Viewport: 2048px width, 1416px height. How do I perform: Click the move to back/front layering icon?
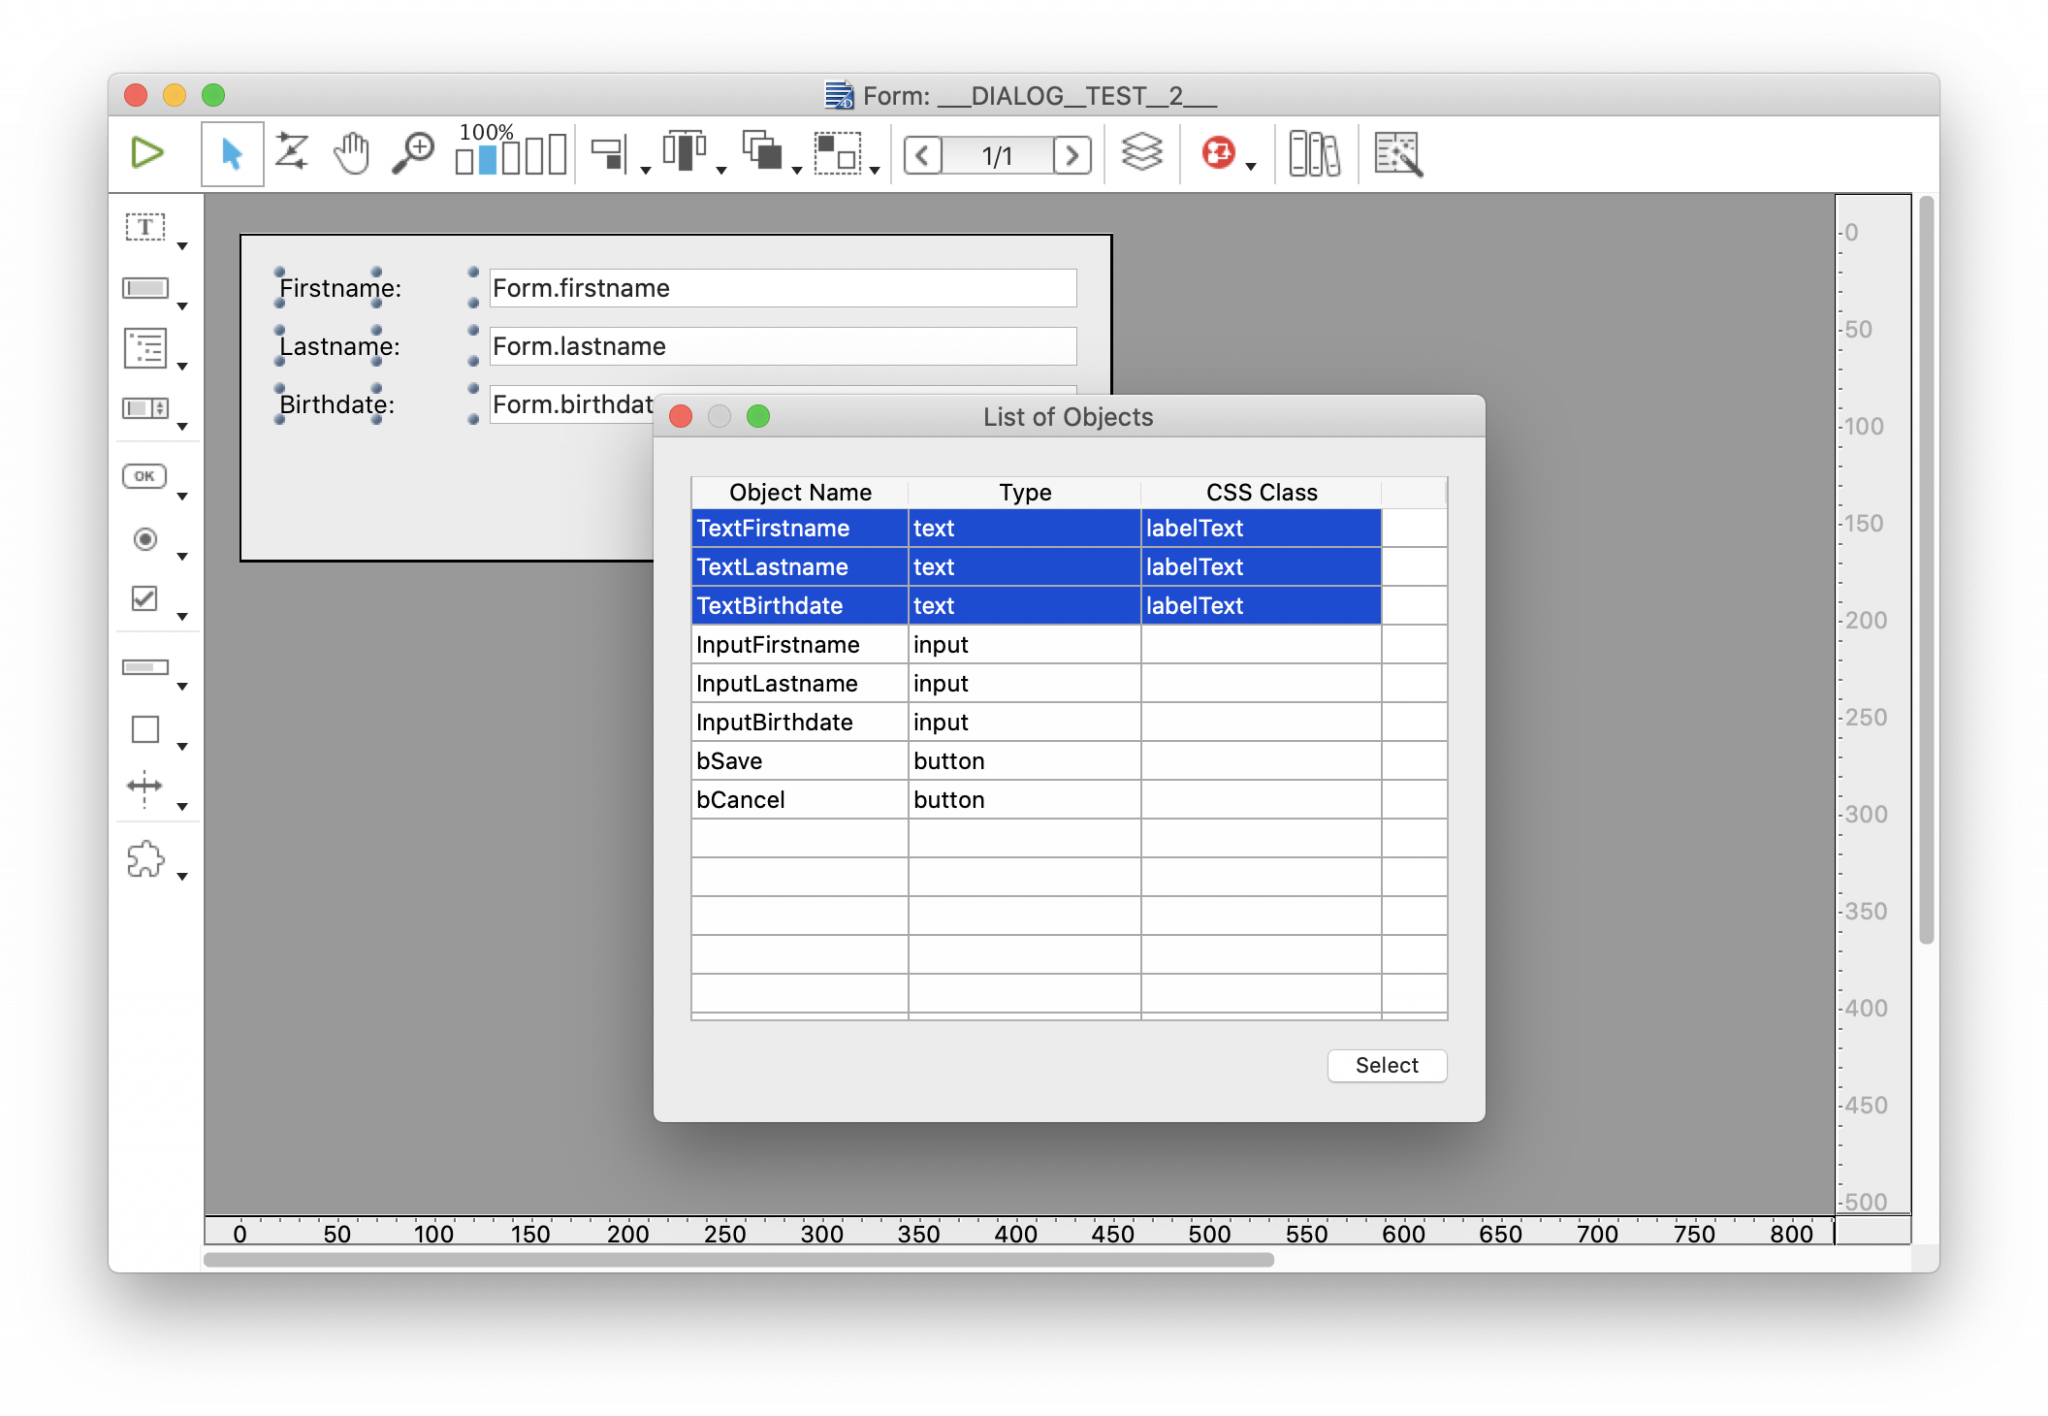[762, 152]
